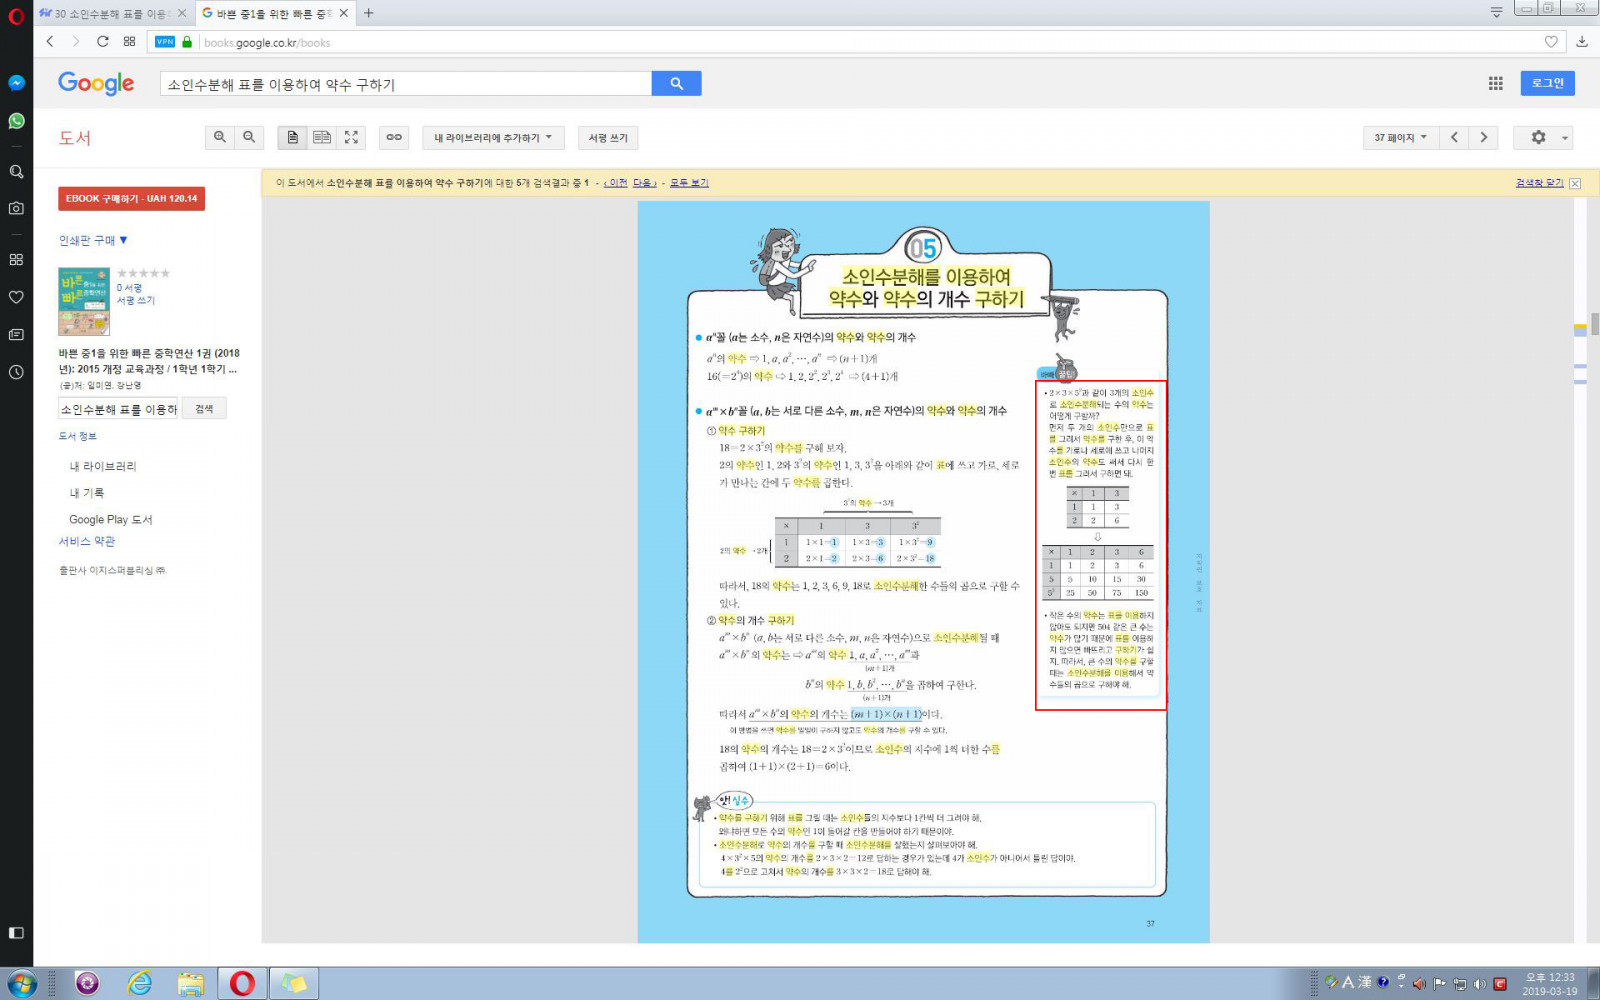Open the settings gear menu
Image resolution: width=1600 pixels, height=1000 pixels.
(x=1538, y=137)
